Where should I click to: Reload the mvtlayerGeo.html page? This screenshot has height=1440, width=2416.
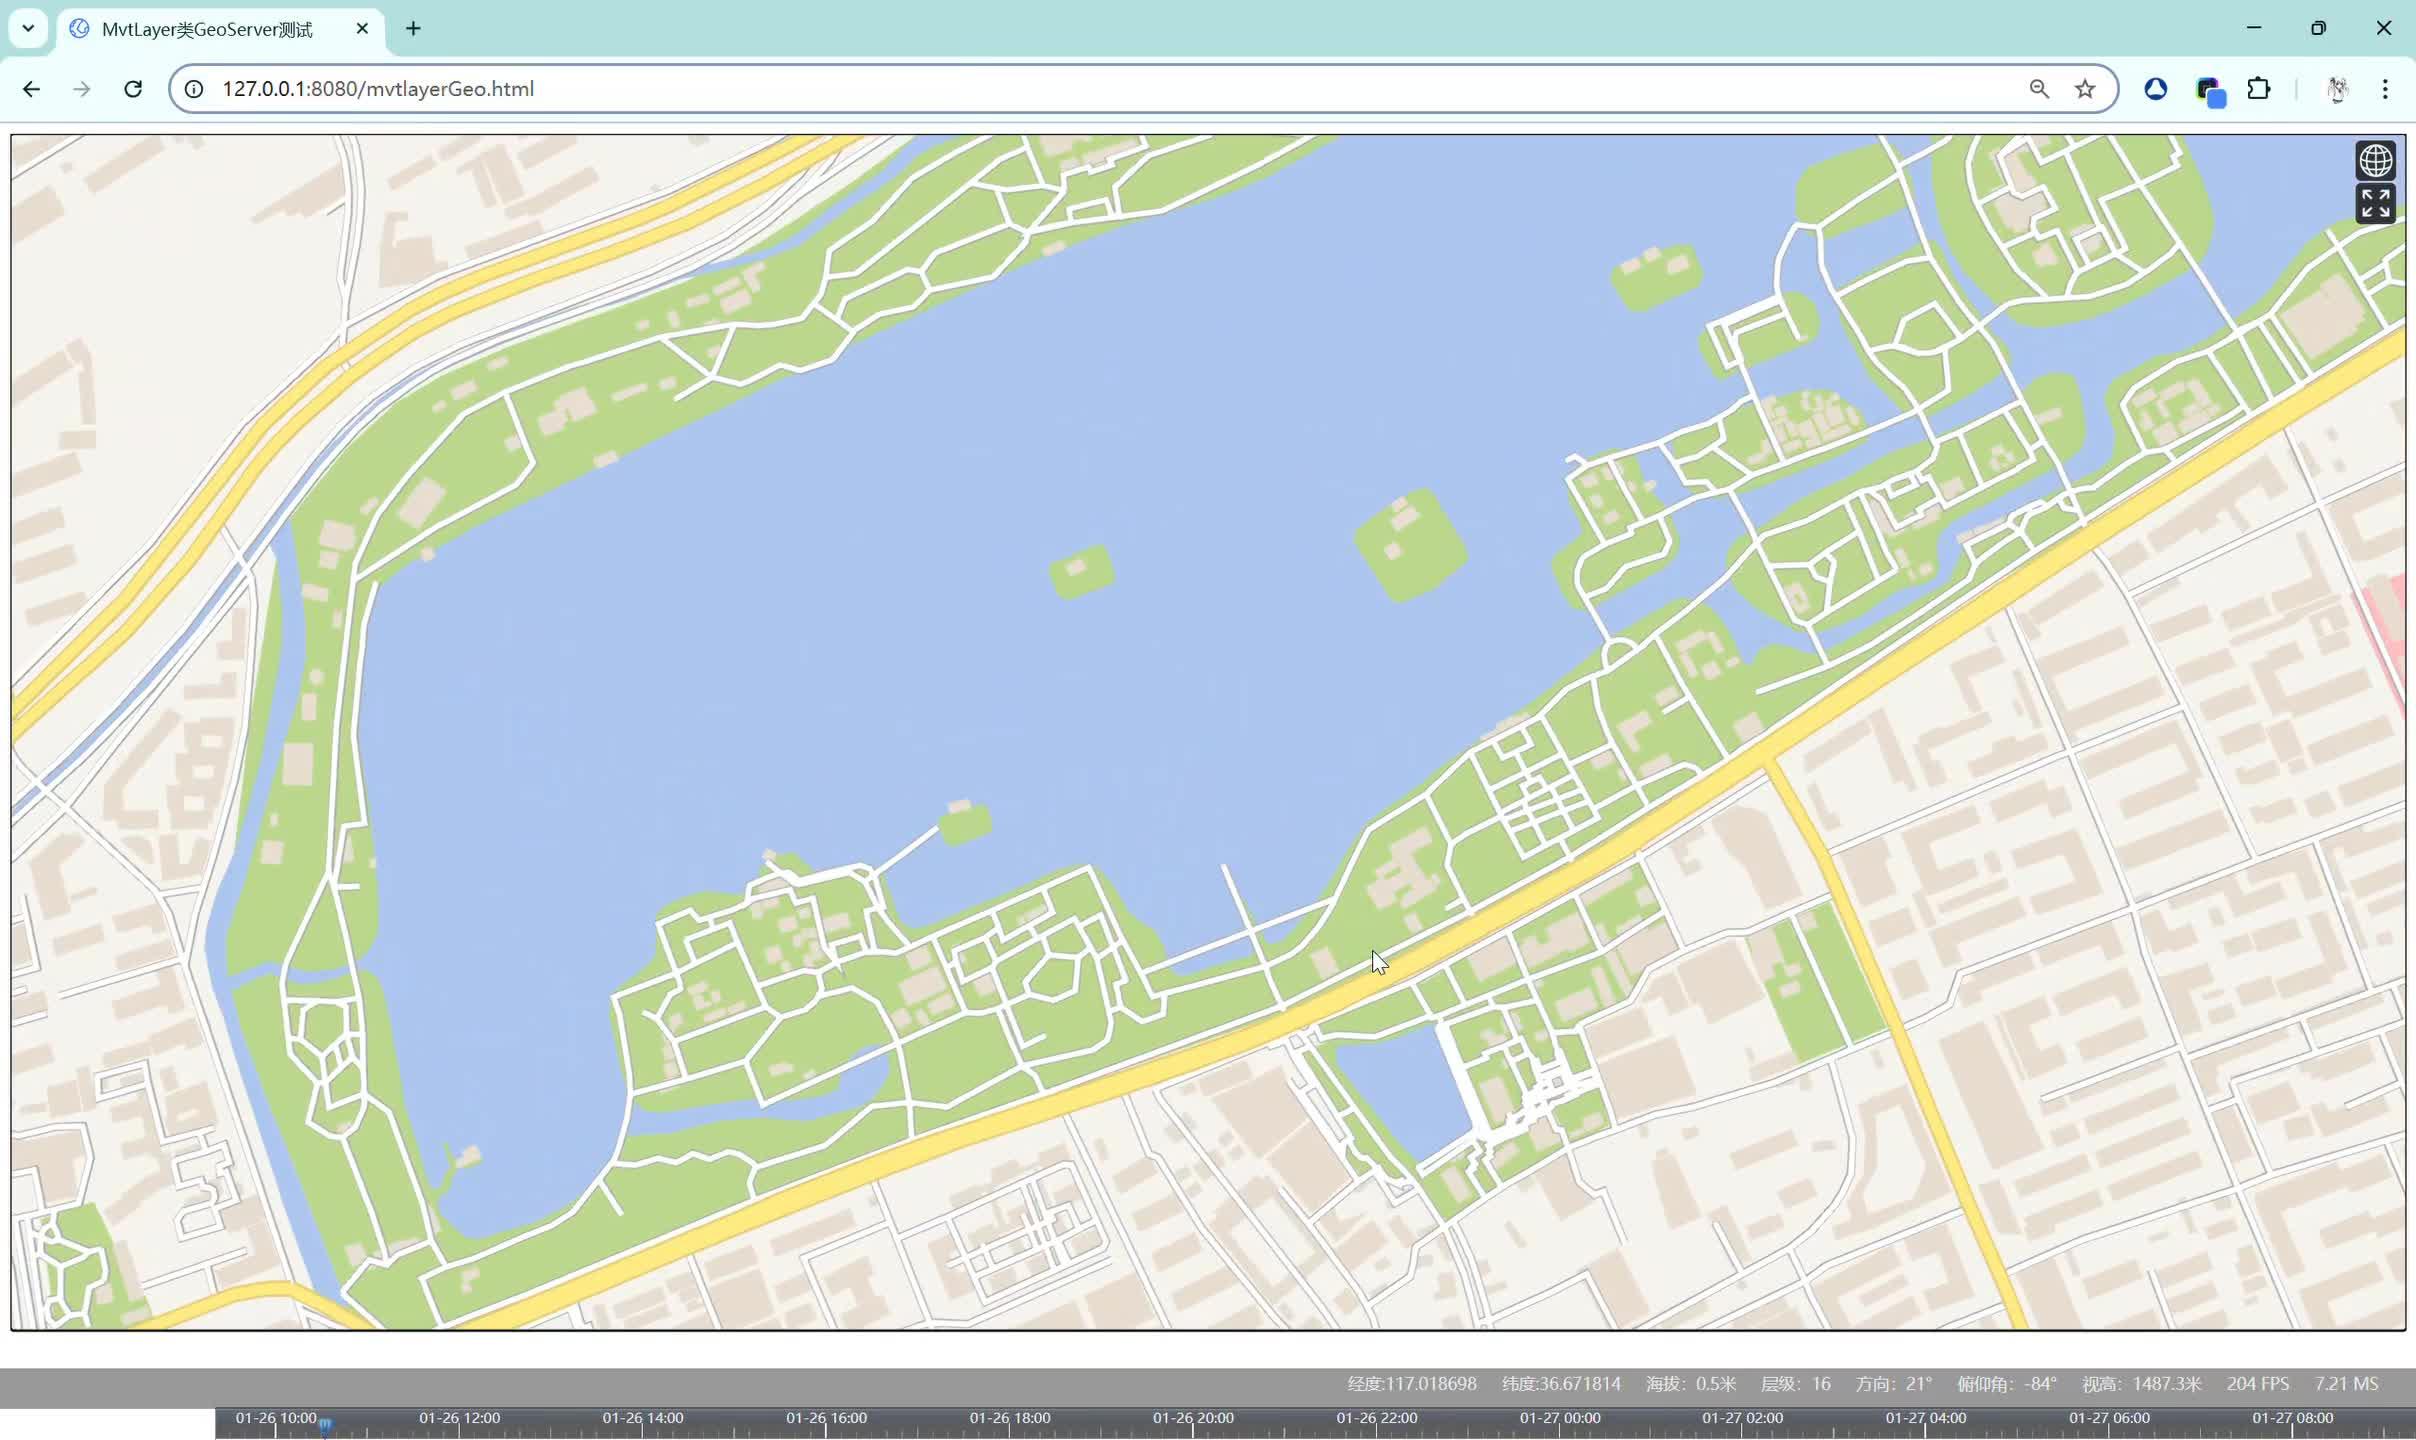[133, 89]
